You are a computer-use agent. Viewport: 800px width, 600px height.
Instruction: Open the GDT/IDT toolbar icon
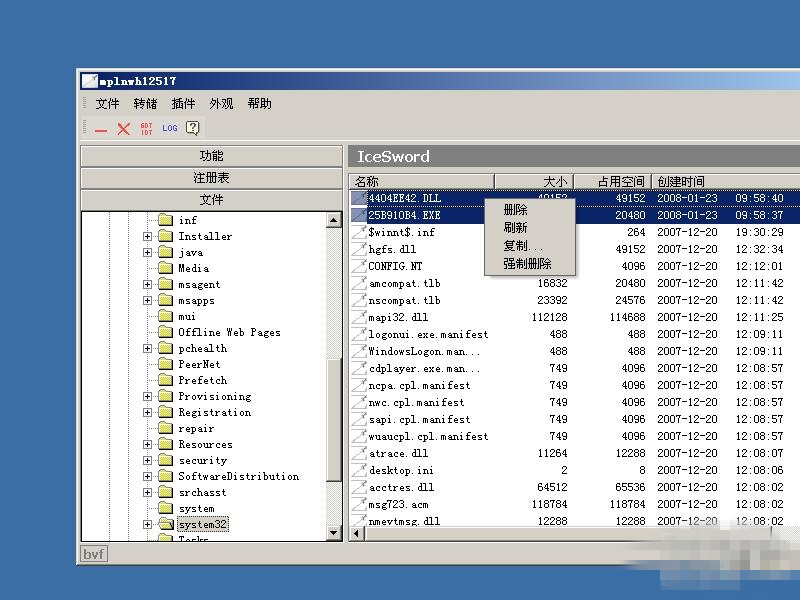[x=147, y=129]
